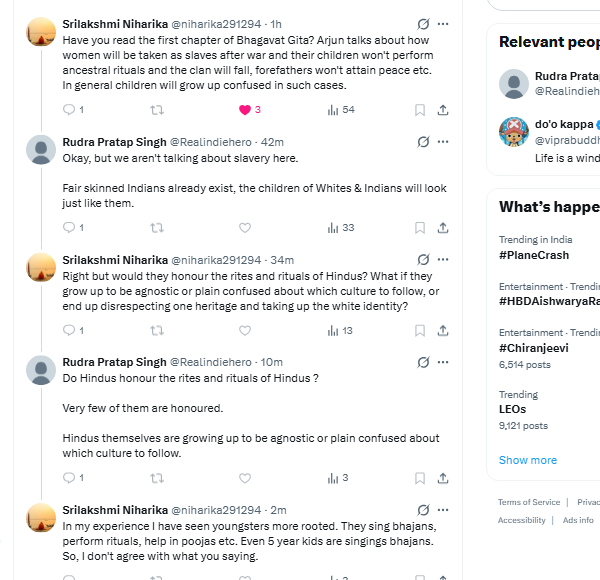Image resolution: width=600 pixels, height=580 pixels.
Task: Unlike the tweet with 3 likes
Action: click(x=245, y=110)
